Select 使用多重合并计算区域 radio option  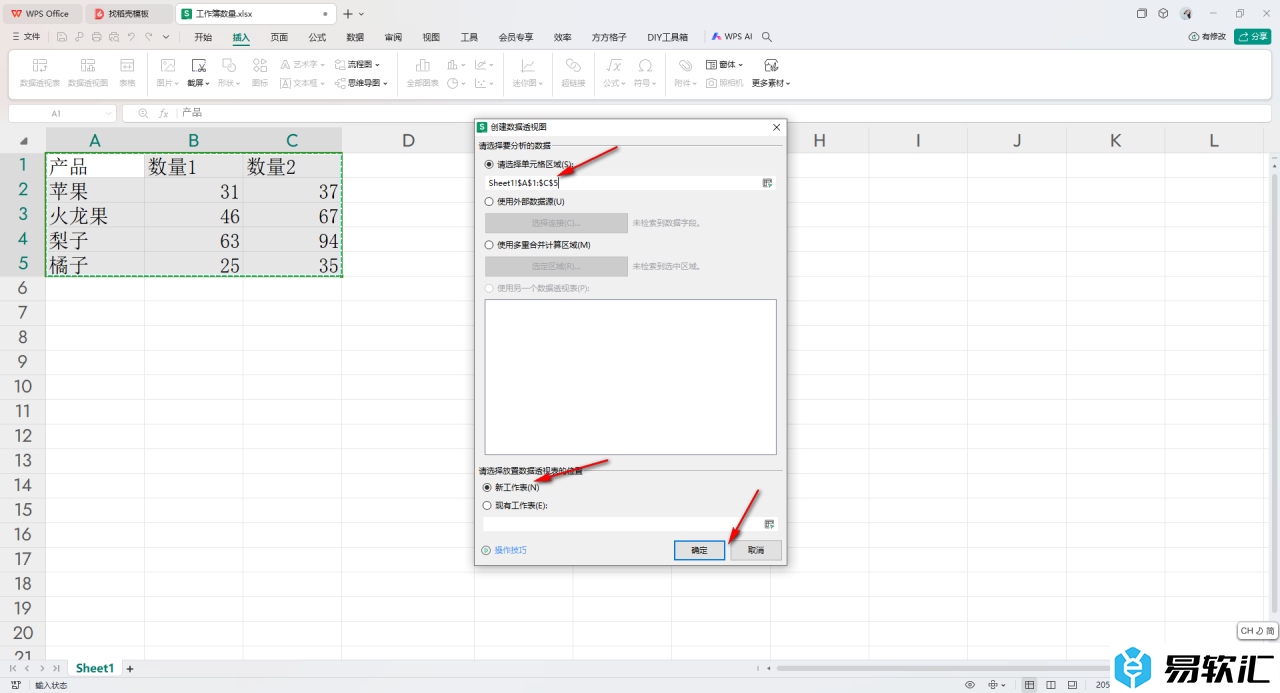click(x=489, y=245)
